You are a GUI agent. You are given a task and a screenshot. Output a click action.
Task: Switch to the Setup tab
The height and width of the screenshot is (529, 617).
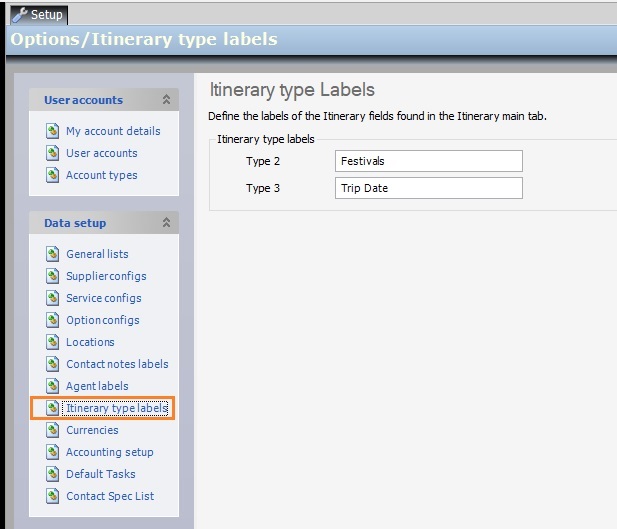point(38,14)
